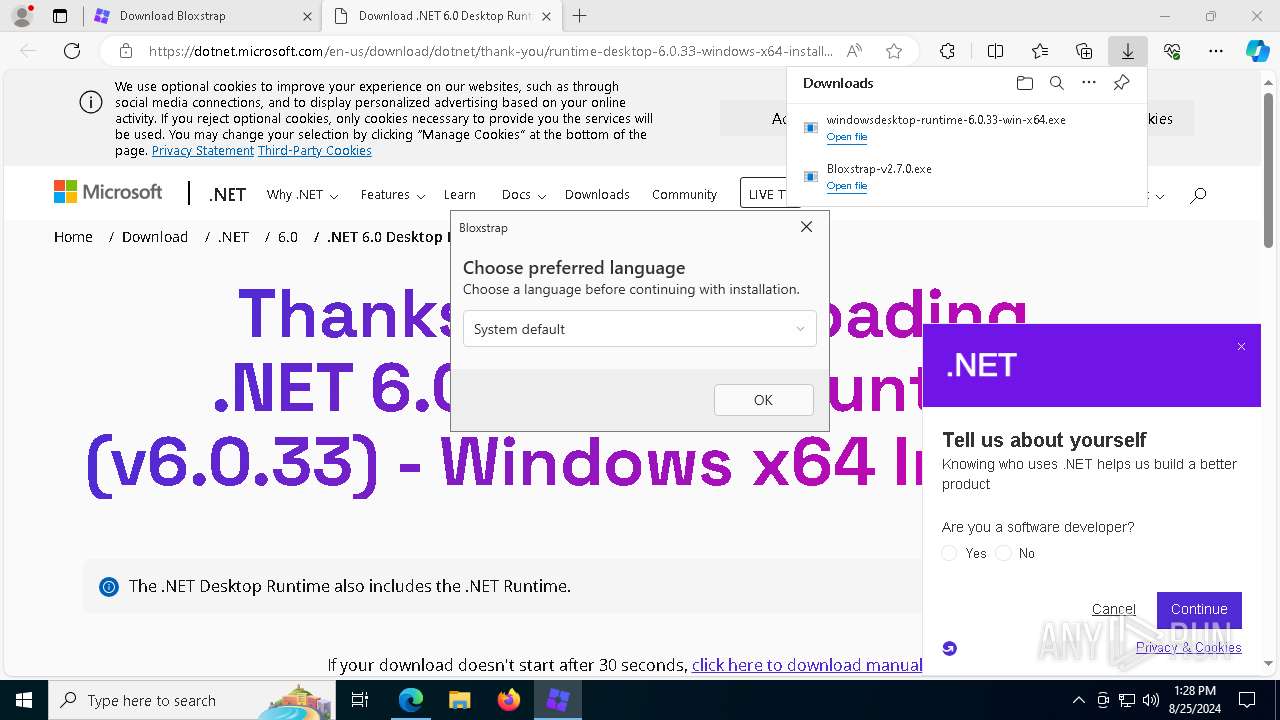The width and height of the screenshot is (1280, 720).
Task: Open more options in Downloads panel
Action: [x=1089, y=83]
